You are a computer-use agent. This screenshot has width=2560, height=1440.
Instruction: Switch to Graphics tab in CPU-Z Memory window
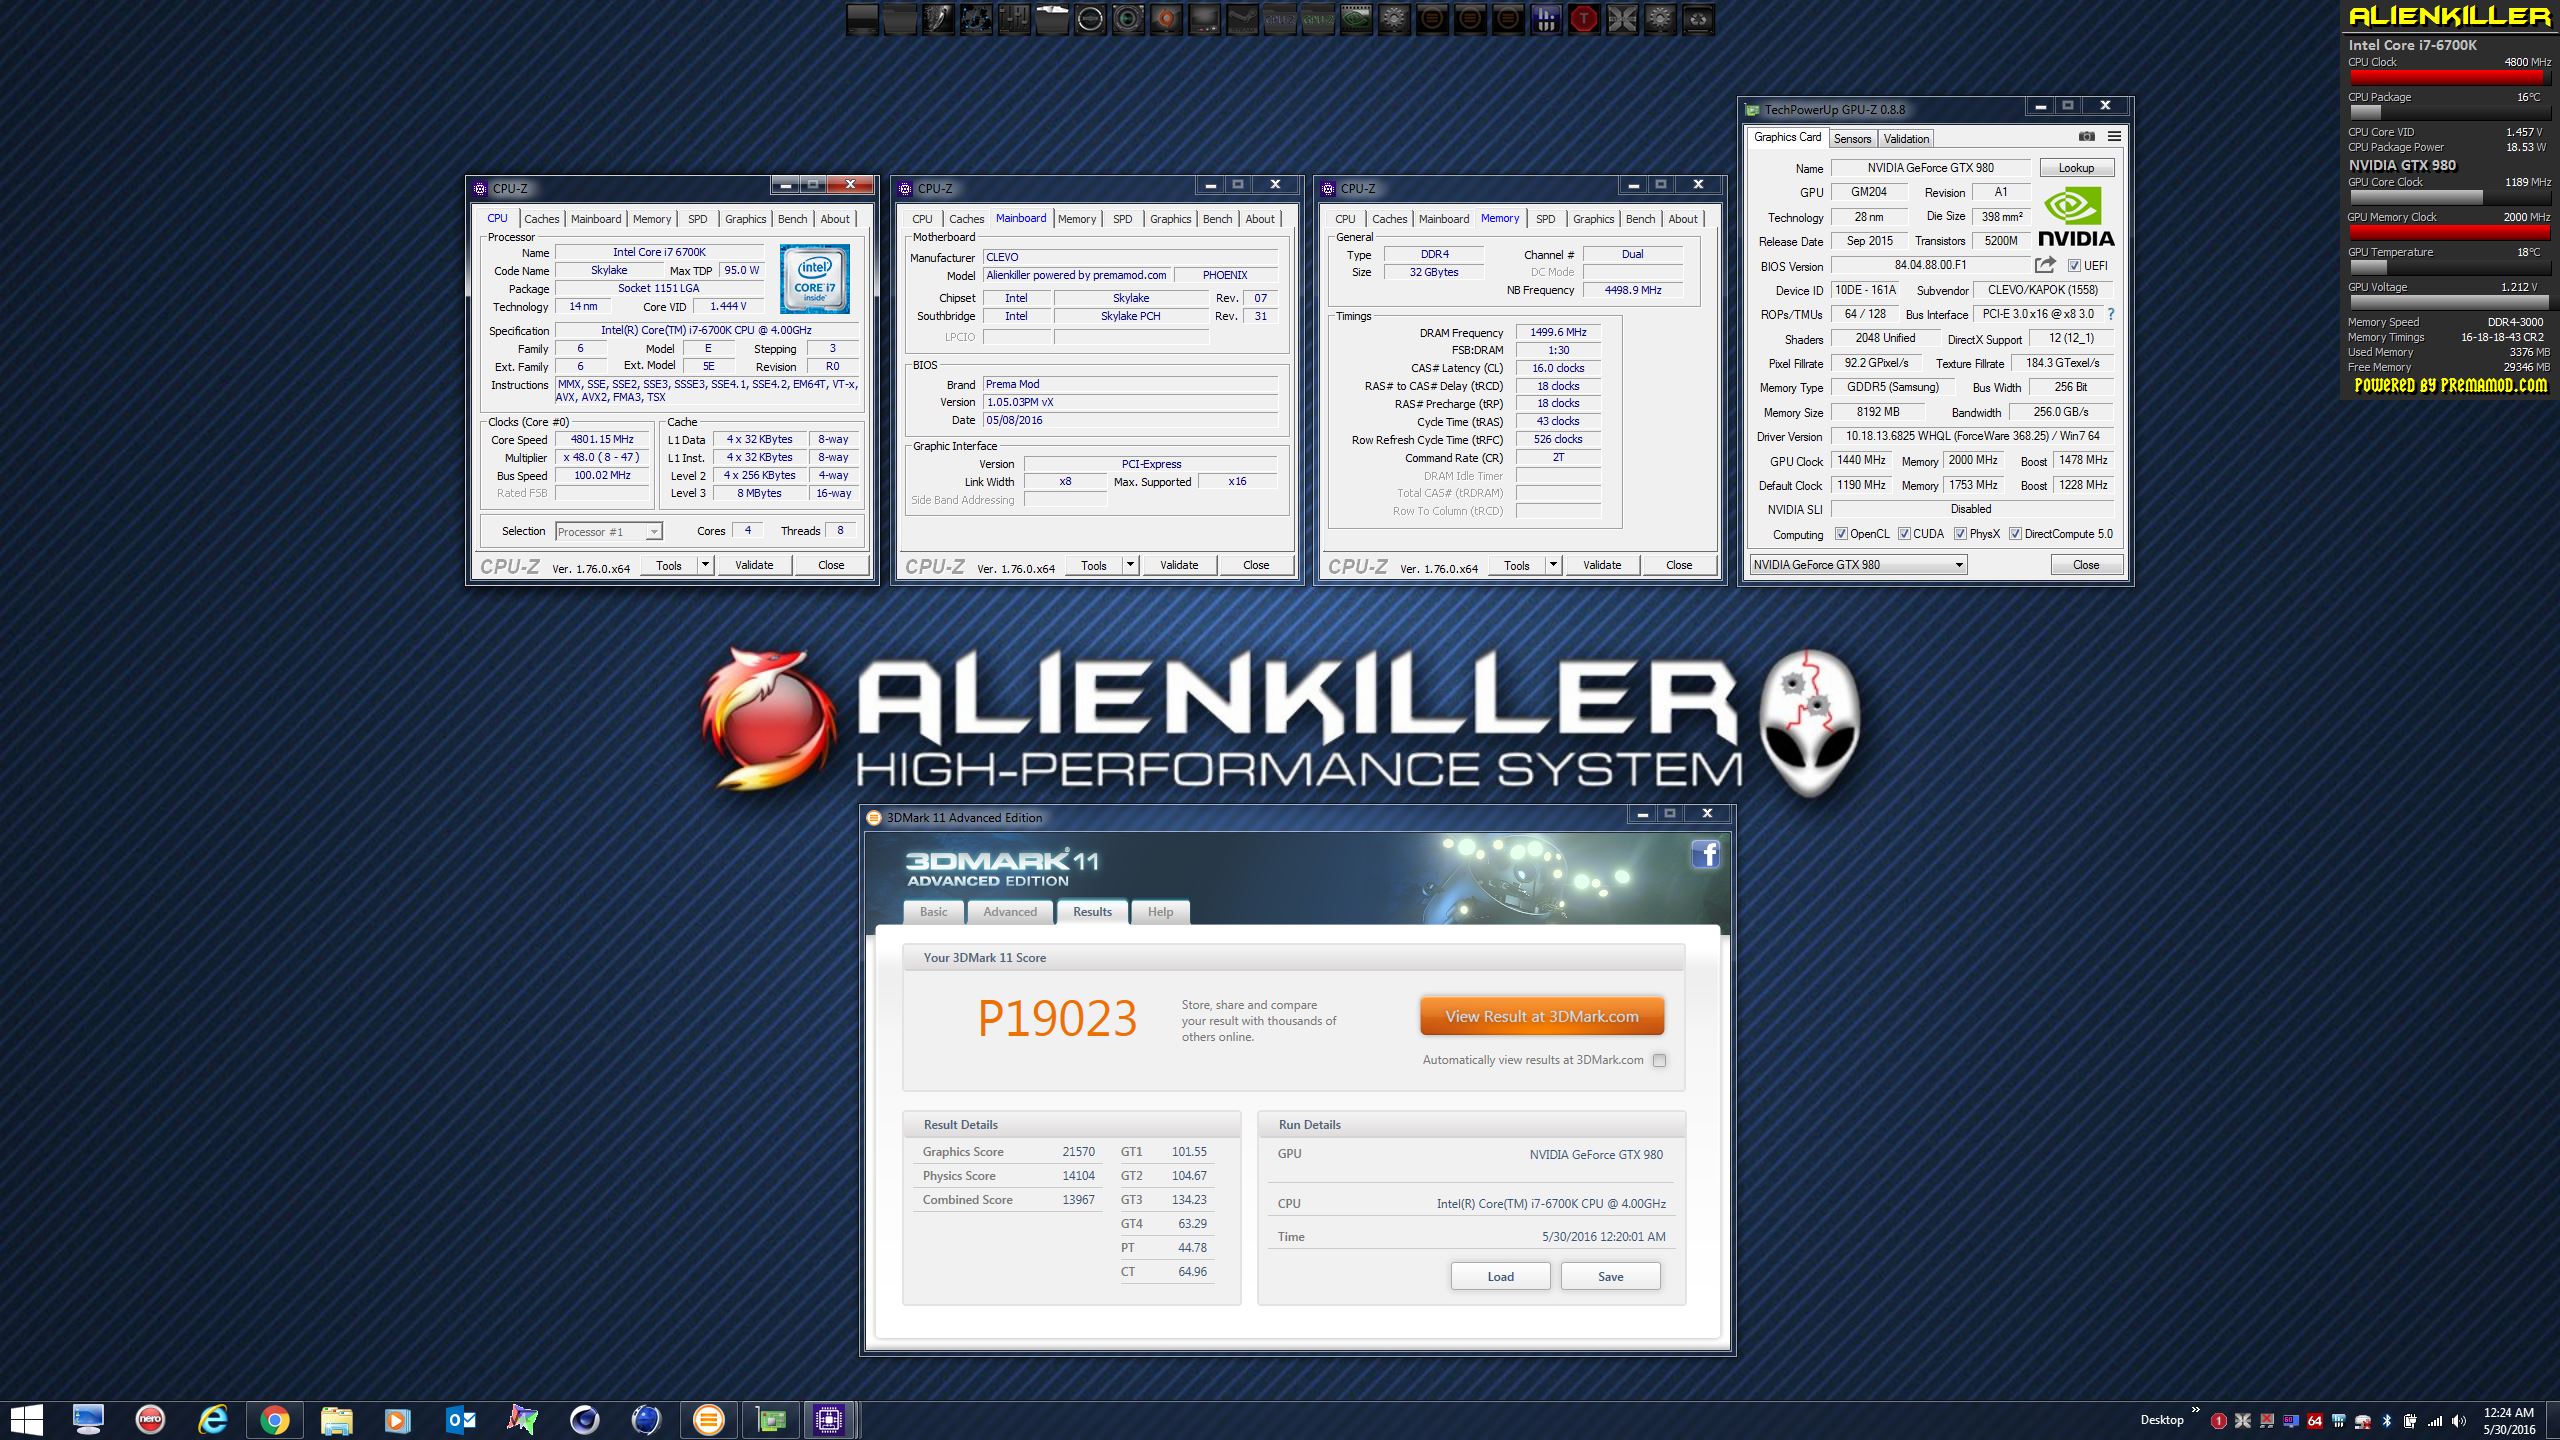(1593, 219)
